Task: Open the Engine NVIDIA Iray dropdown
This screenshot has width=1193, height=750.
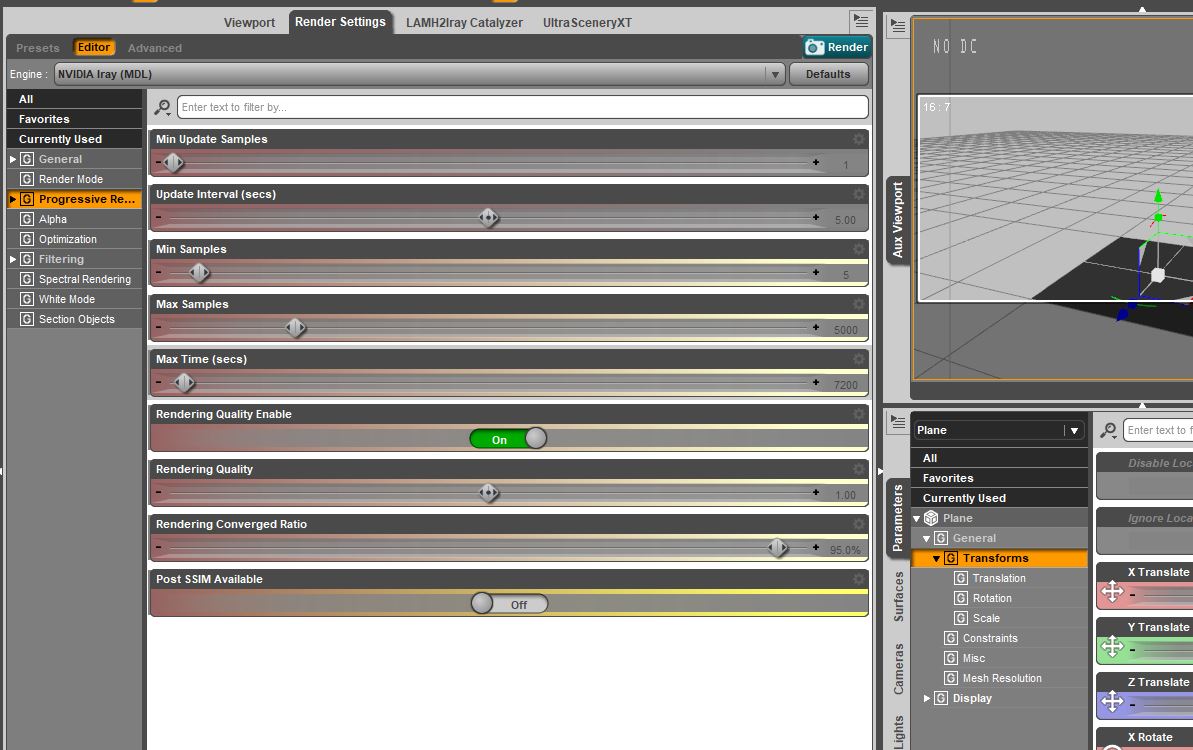Action: pyautogui.click(x=418, y=75)
